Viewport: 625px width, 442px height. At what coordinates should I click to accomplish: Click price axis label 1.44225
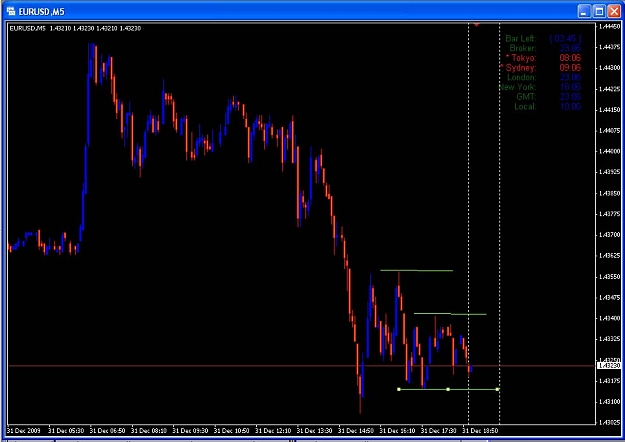tap(609, 89)
